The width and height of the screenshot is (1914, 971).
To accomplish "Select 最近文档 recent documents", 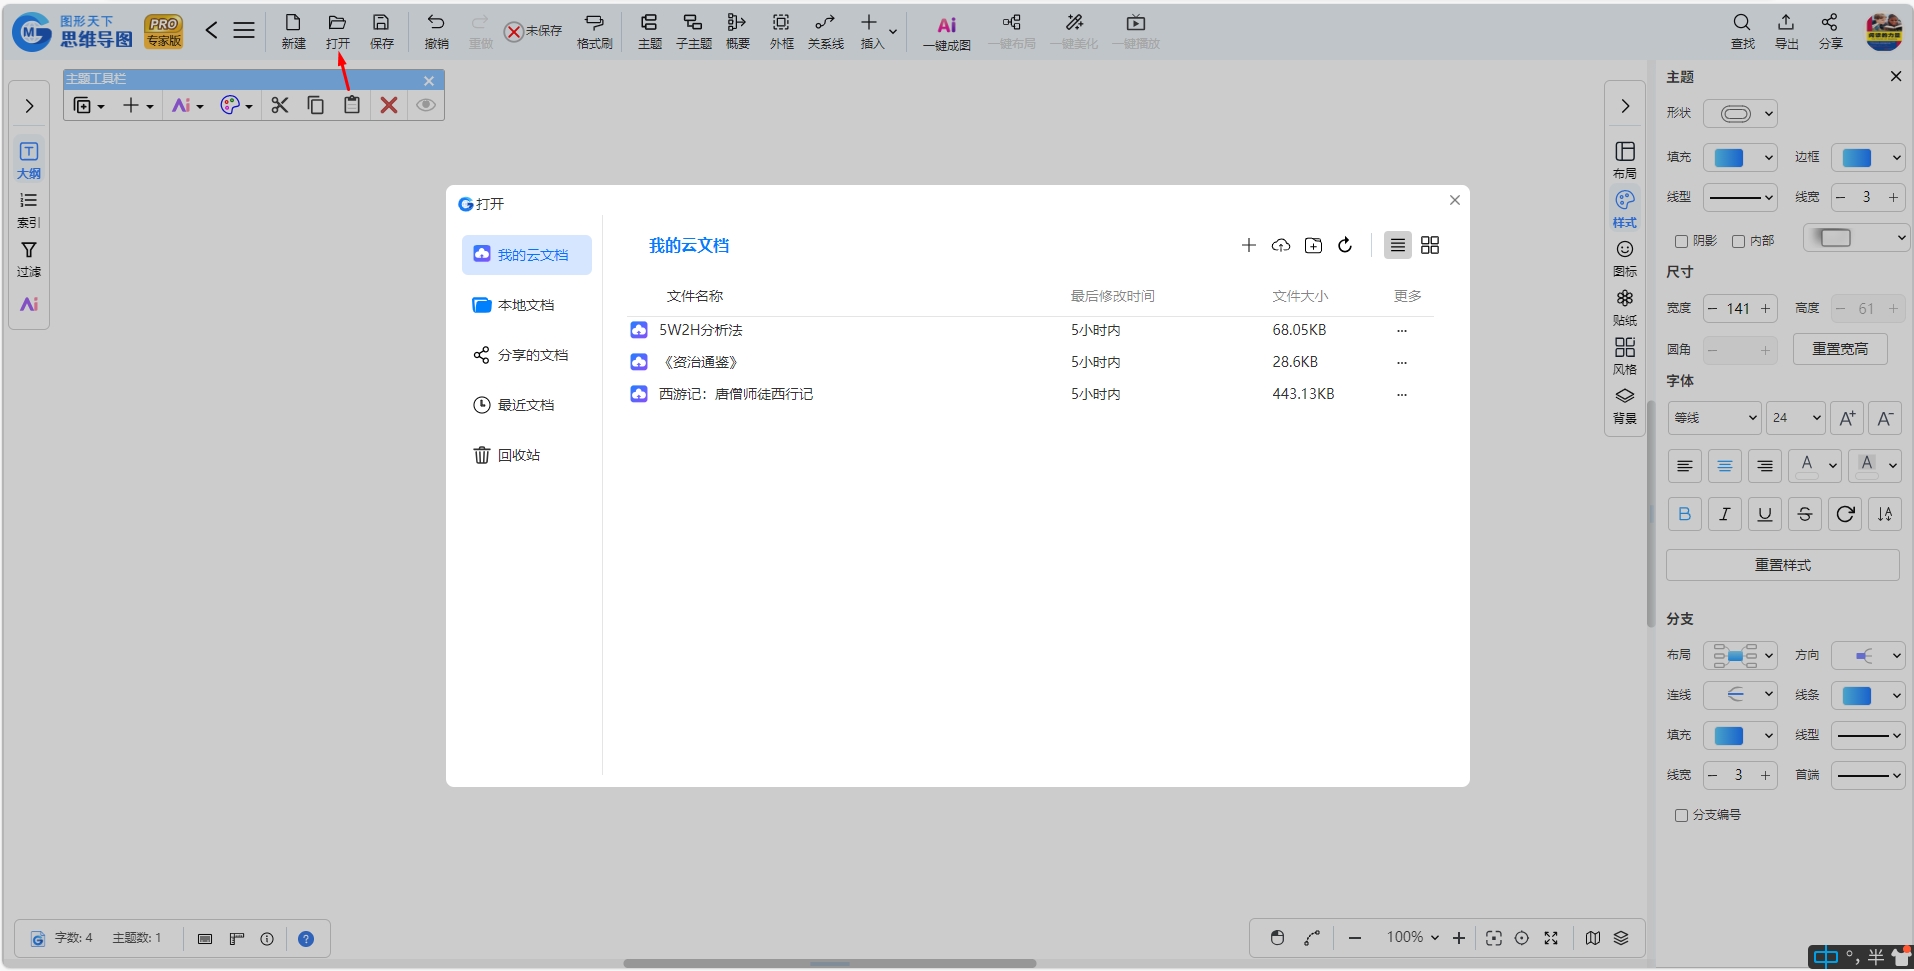I will (527, 405).
